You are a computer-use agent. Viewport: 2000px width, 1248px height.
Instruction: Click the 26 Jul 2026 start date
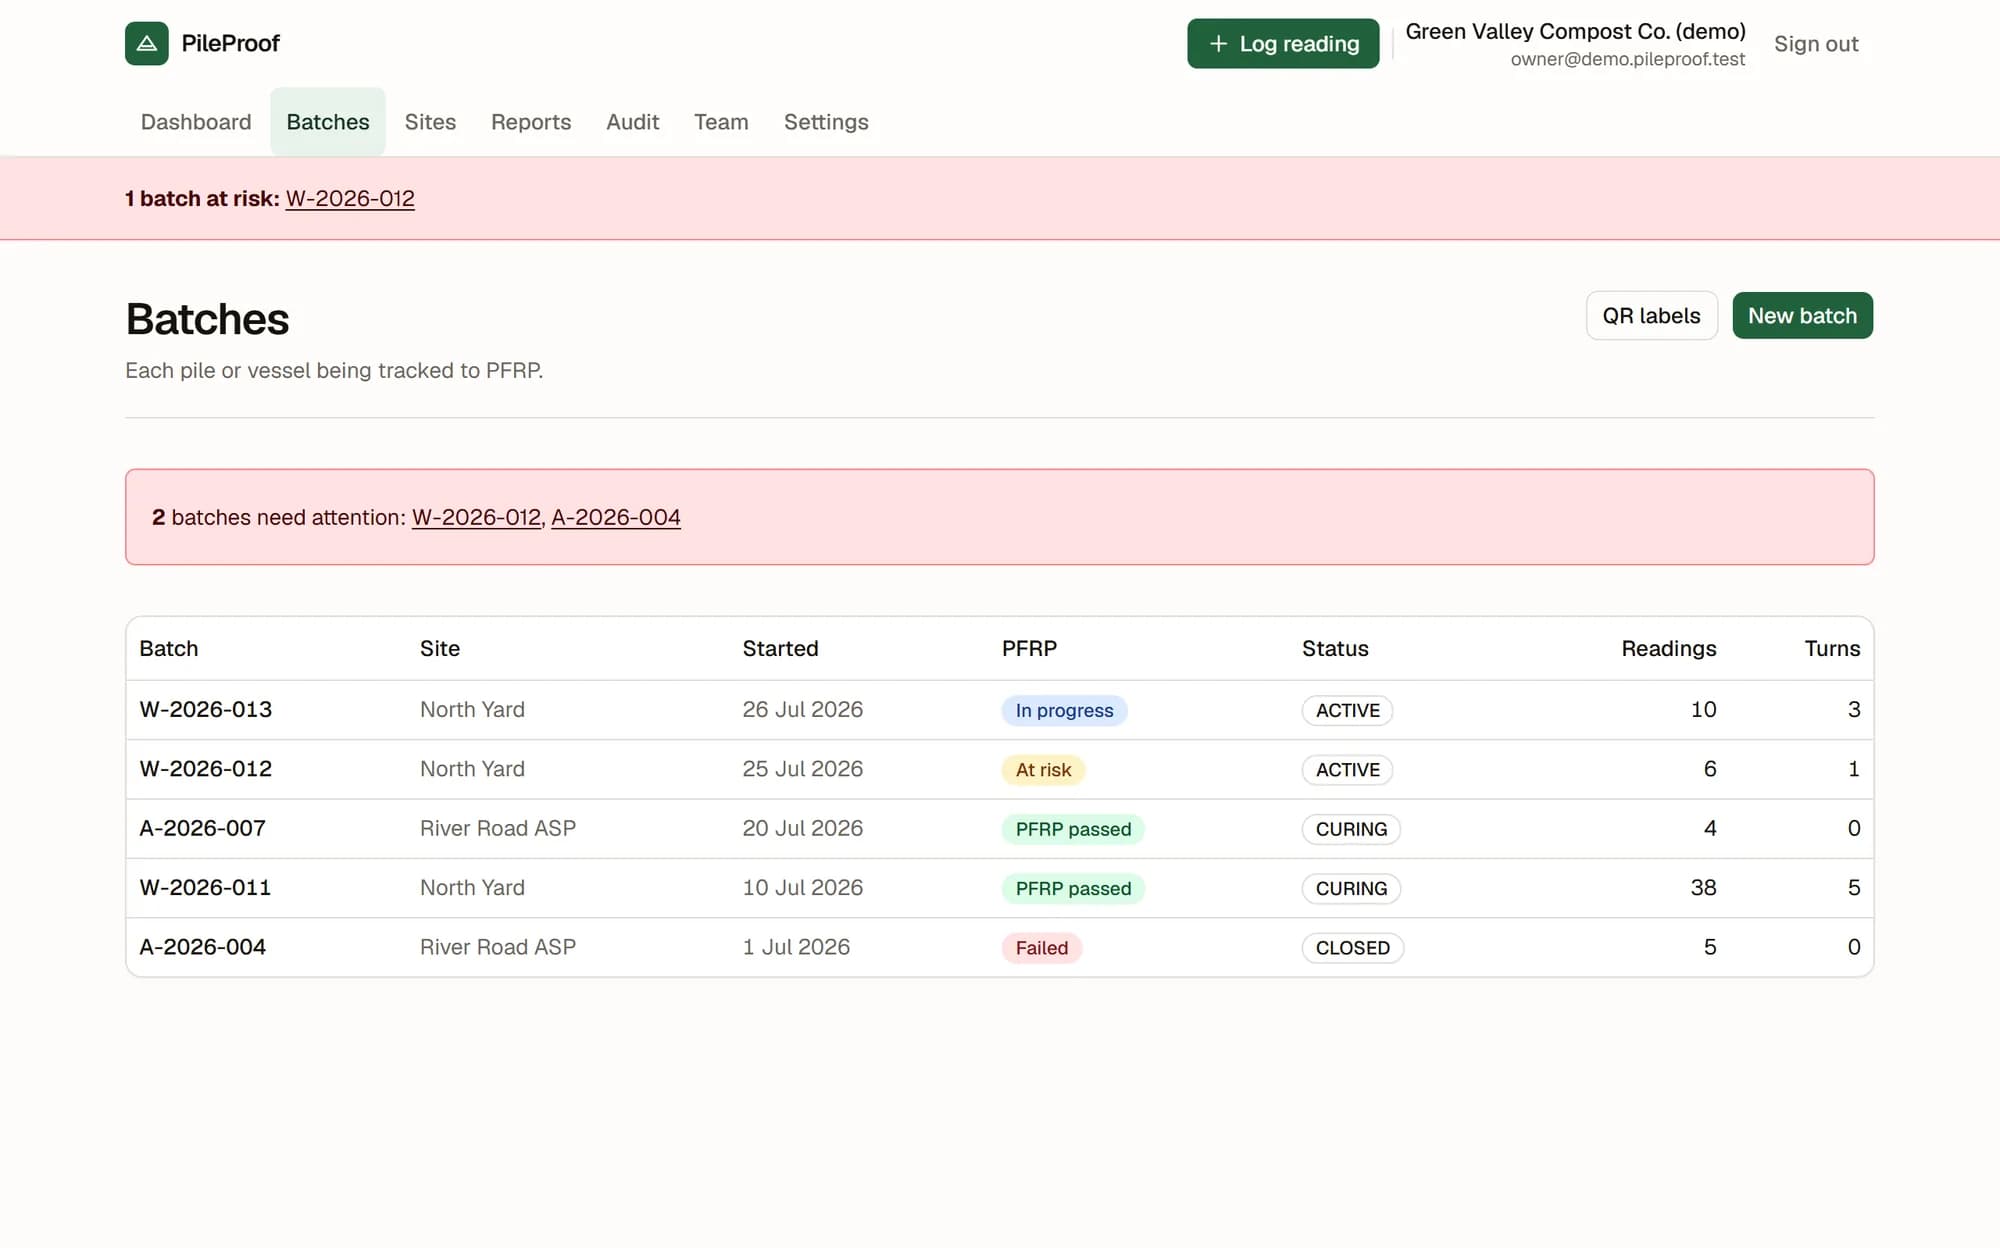[x=802, y=709]
